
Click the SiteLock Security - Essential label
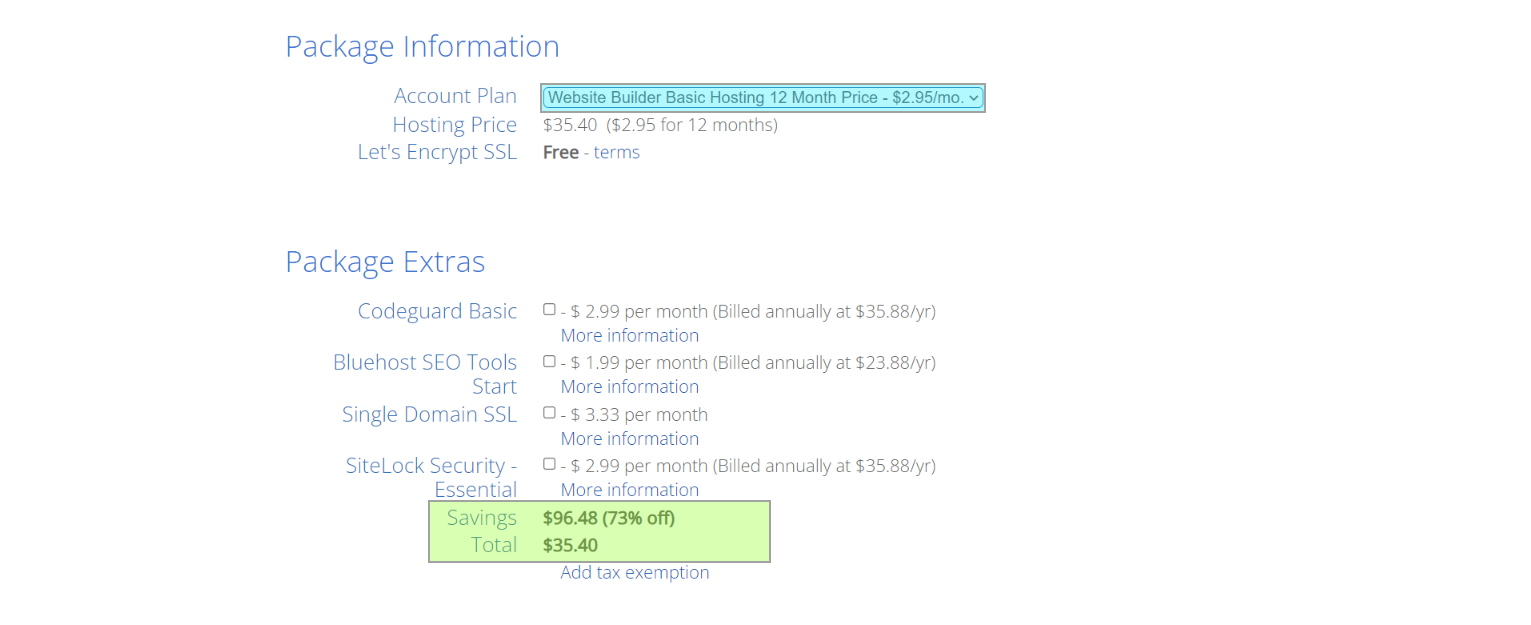431,477
